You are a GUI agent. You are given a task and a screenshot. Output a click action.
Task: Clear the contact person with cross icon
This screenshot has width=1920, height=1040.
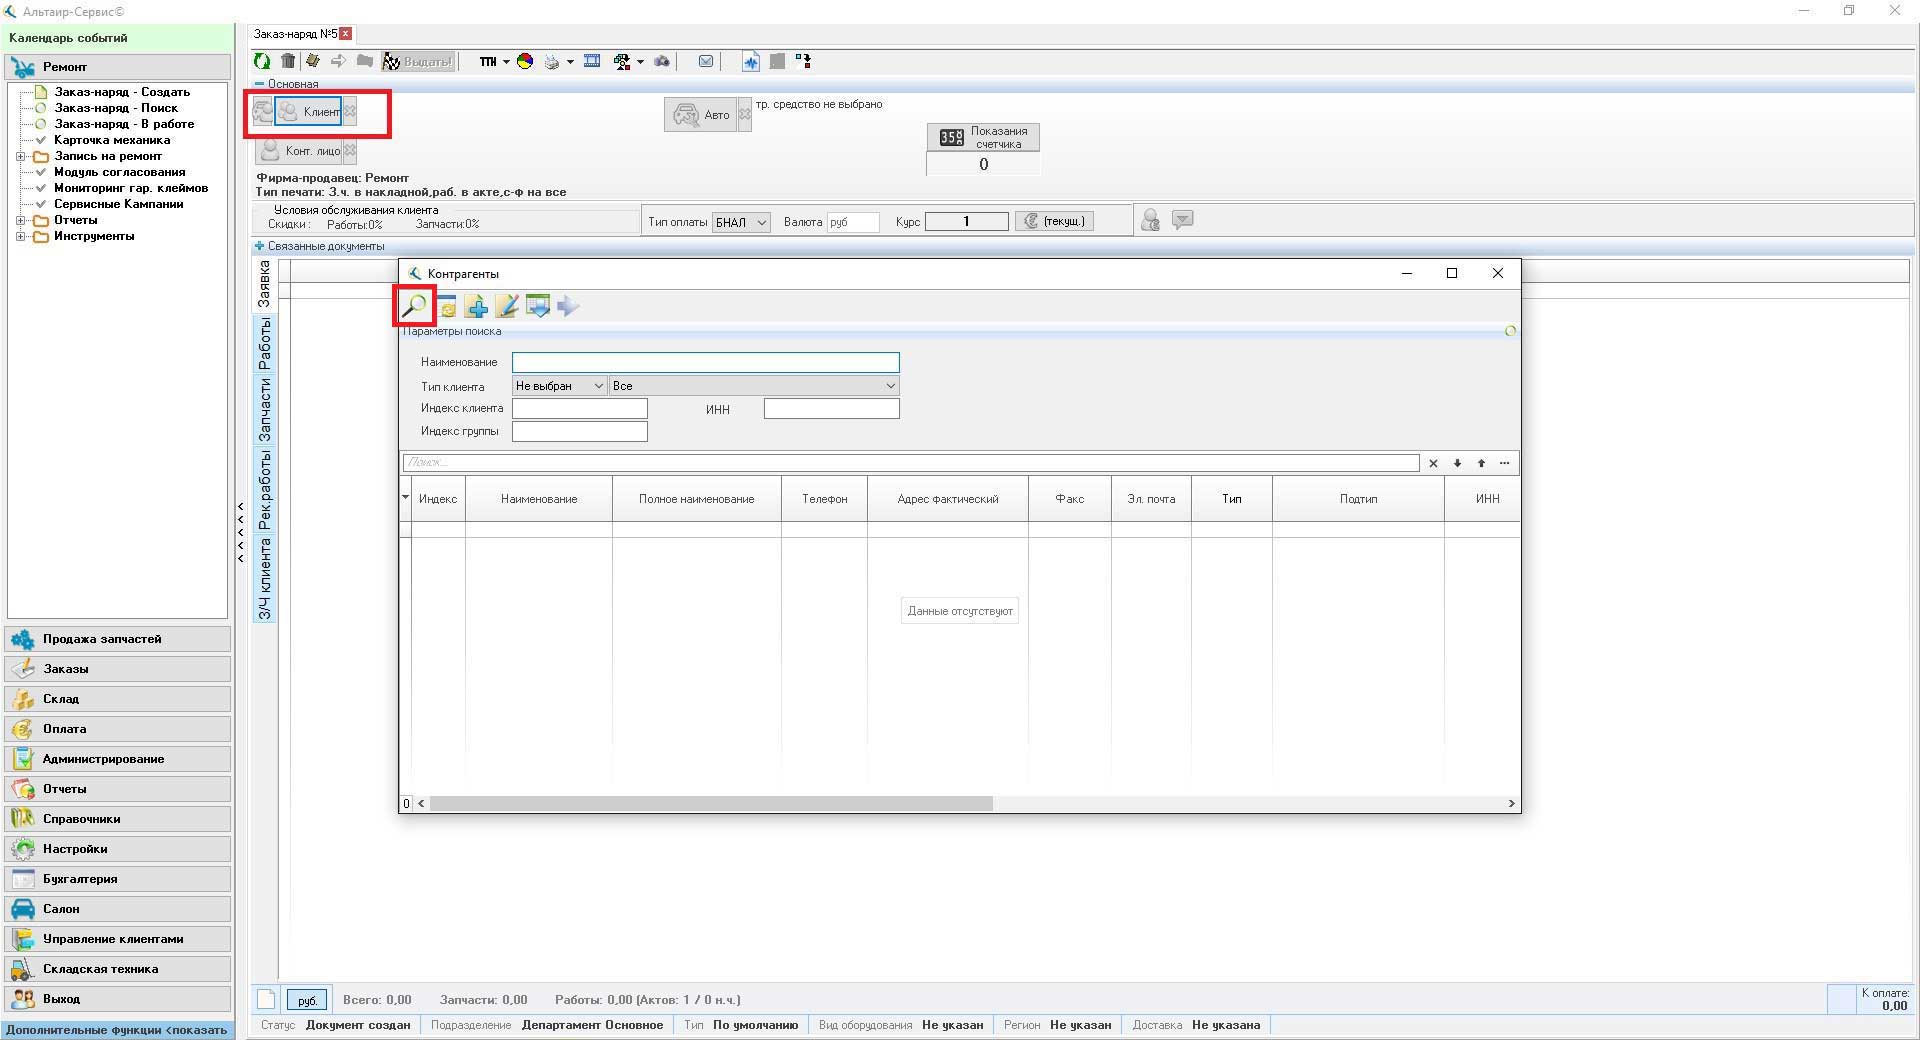click(x=350, y=151)
